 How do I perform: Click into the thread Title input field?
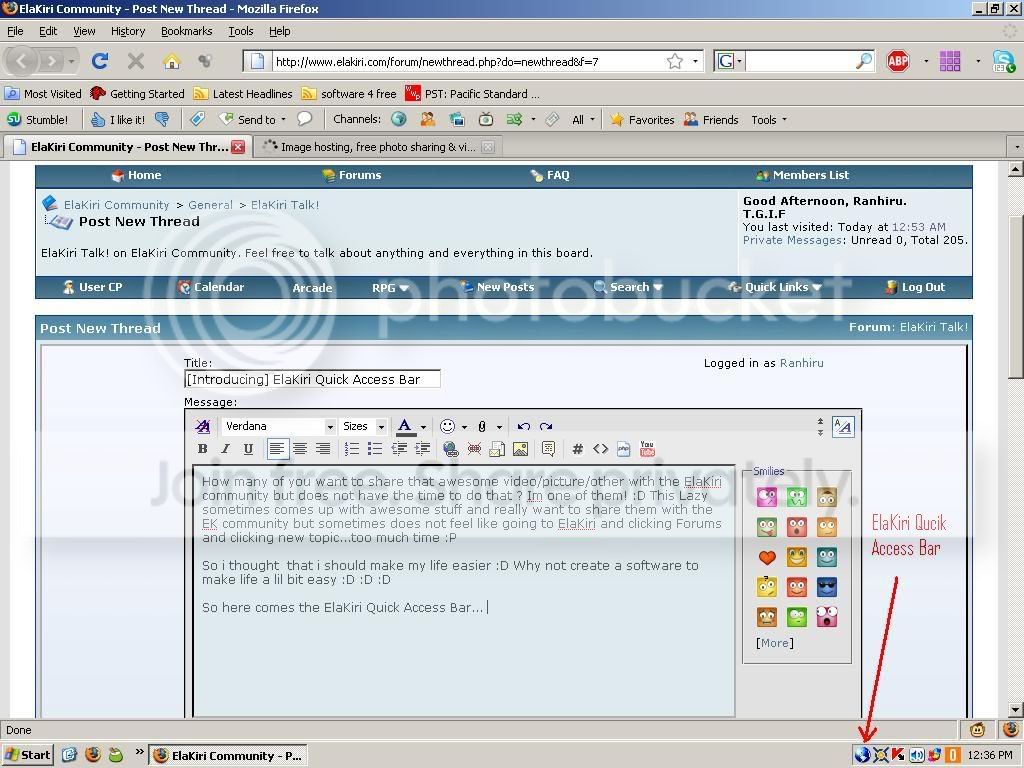click(312, 379)
